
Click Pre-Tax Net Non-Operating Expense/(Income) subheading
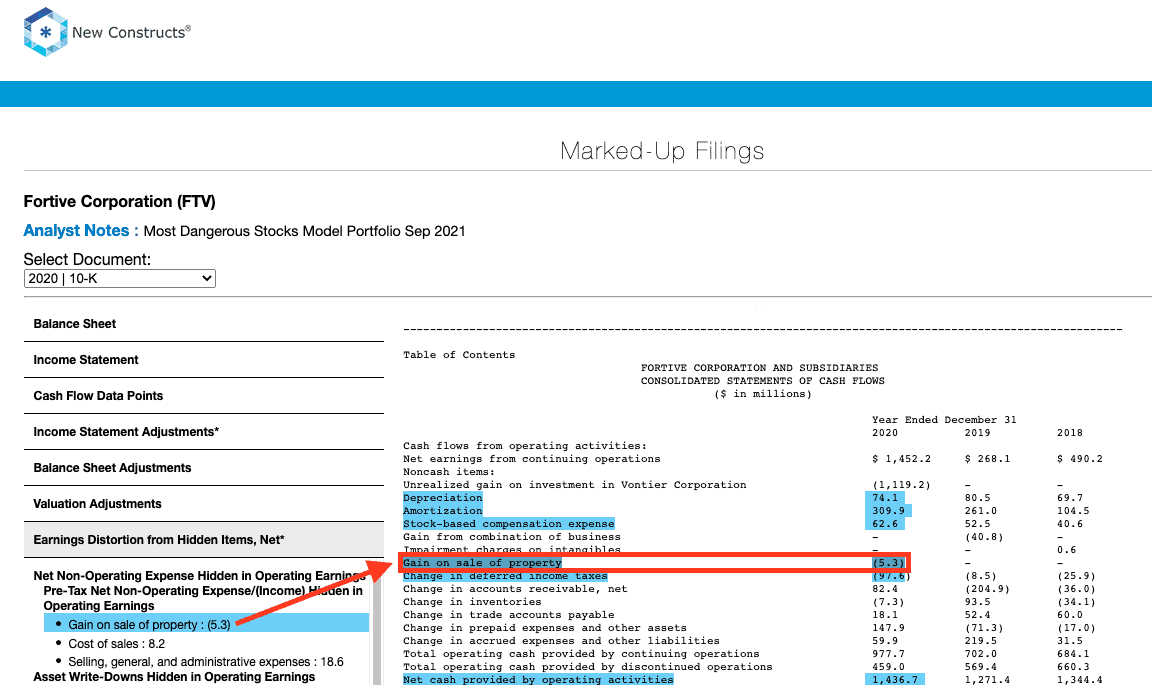203,598
